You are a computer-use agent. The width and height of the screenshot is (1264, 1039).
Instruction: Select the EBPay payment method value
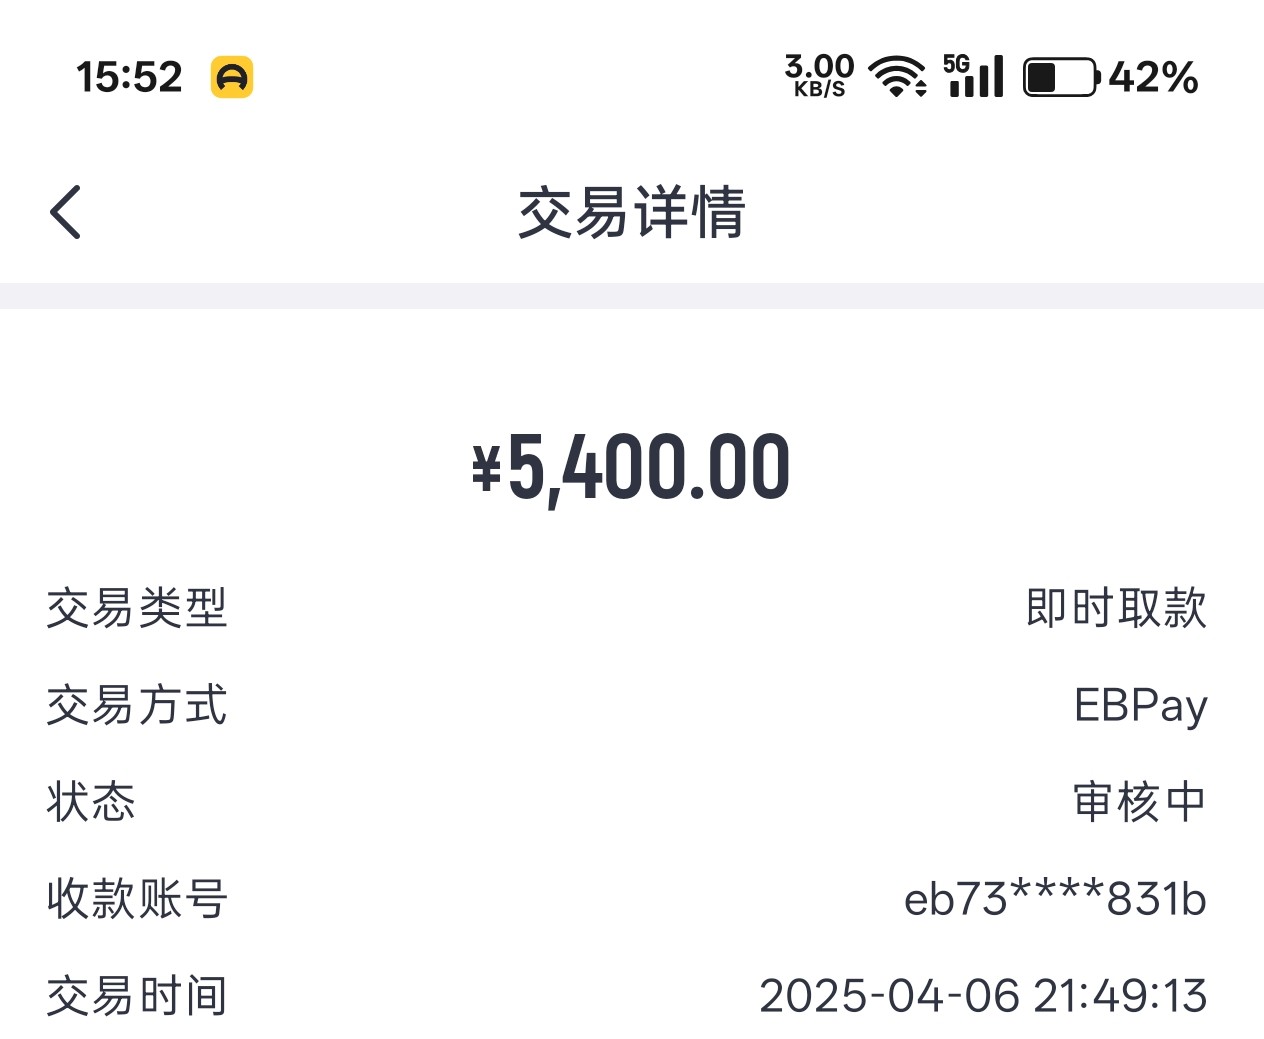click(x=1140, y=706)
